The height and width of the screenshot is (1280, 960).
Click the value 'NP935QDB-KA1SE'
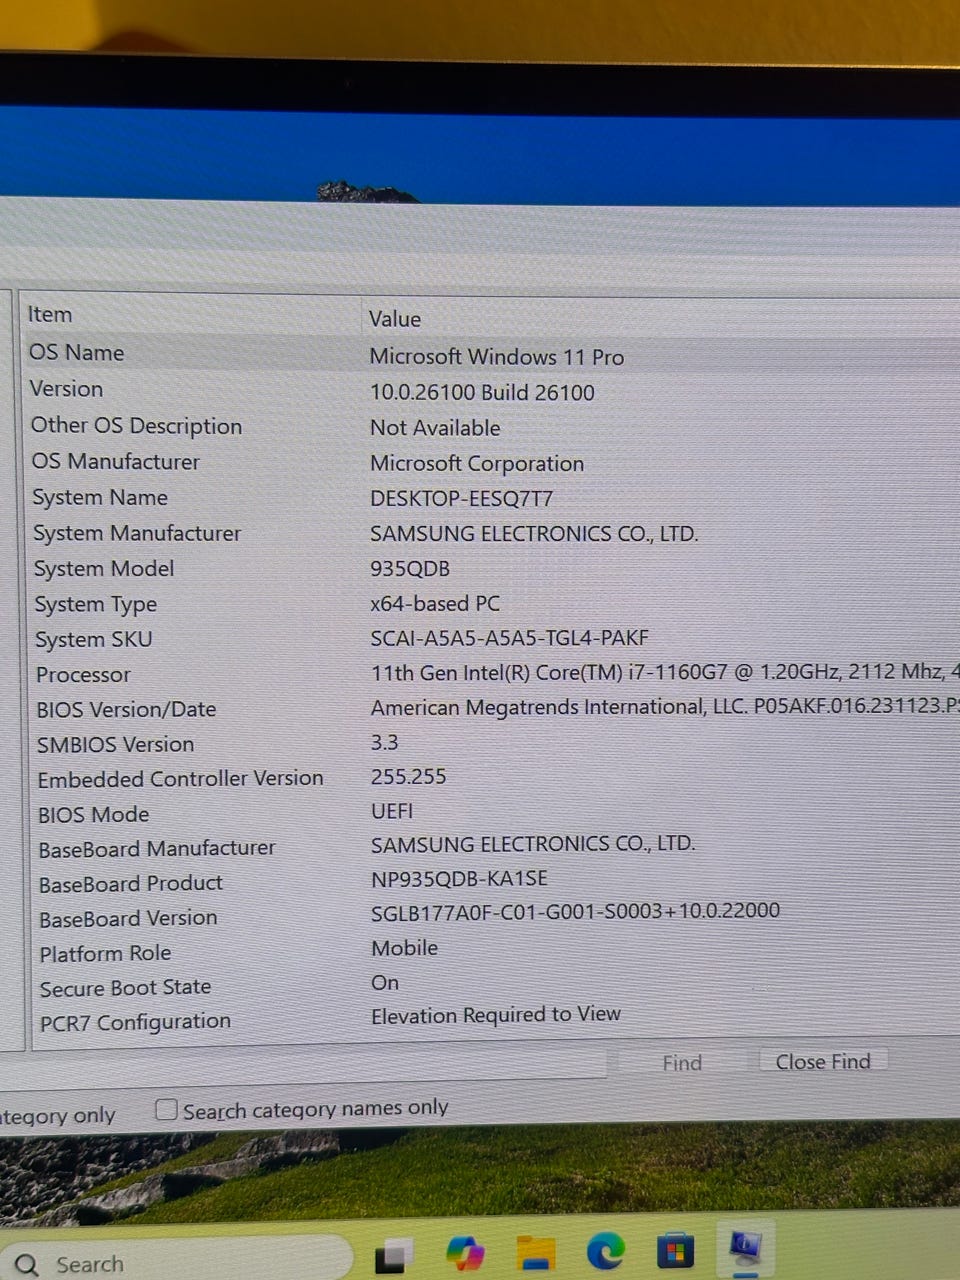point(459,879)
